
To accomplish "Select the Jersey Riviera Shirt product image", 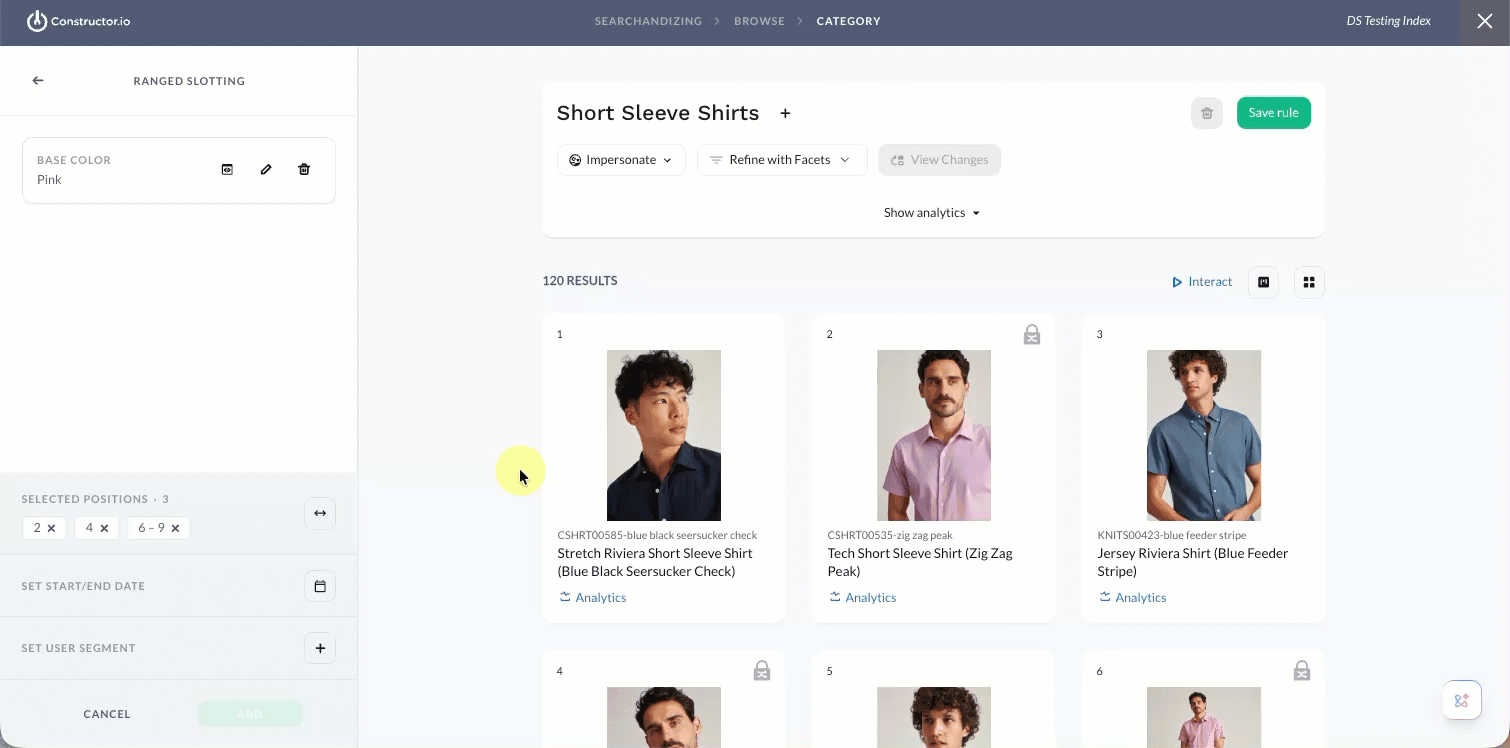I will [1204, 435].
